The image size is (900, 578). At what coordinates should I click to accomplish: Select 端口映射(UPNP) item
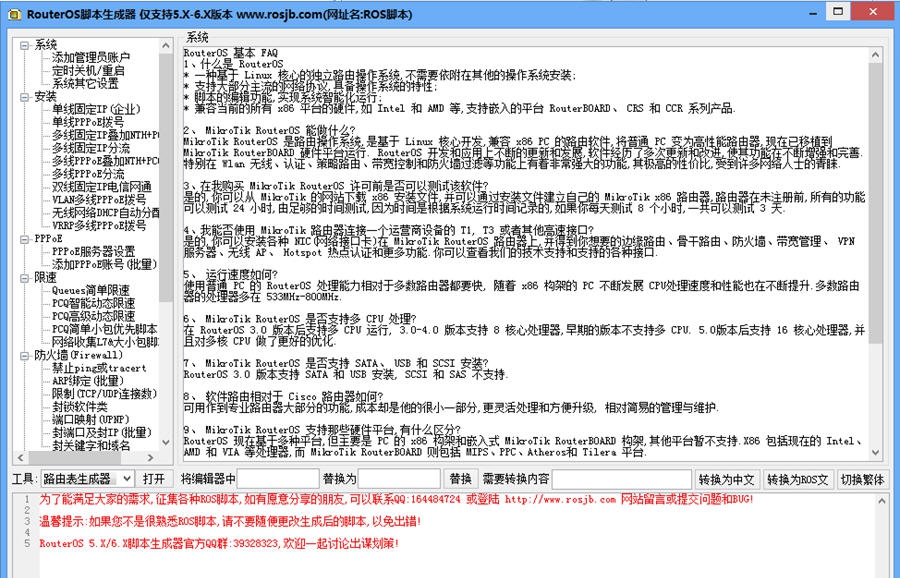[91, 420]
